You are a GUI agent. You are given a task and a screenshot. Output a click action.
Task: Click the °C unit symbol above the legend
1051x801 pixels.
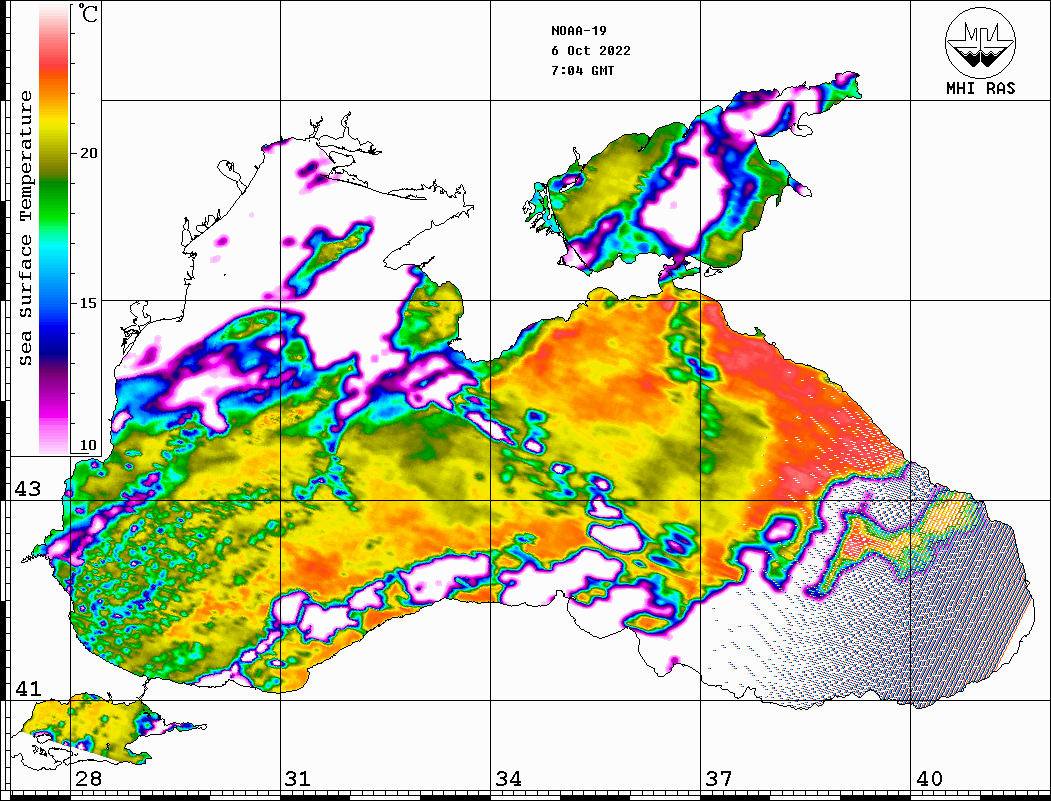point(89,14)
